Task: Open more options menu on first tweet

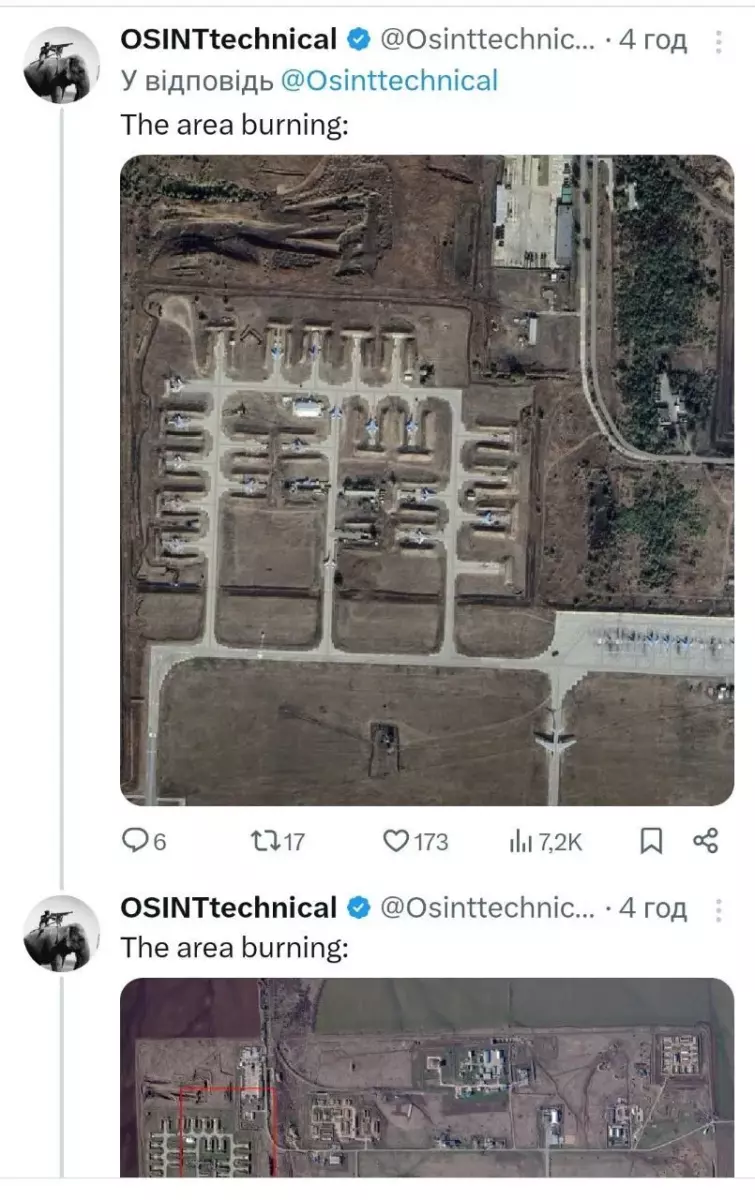Action: point(718,41)
